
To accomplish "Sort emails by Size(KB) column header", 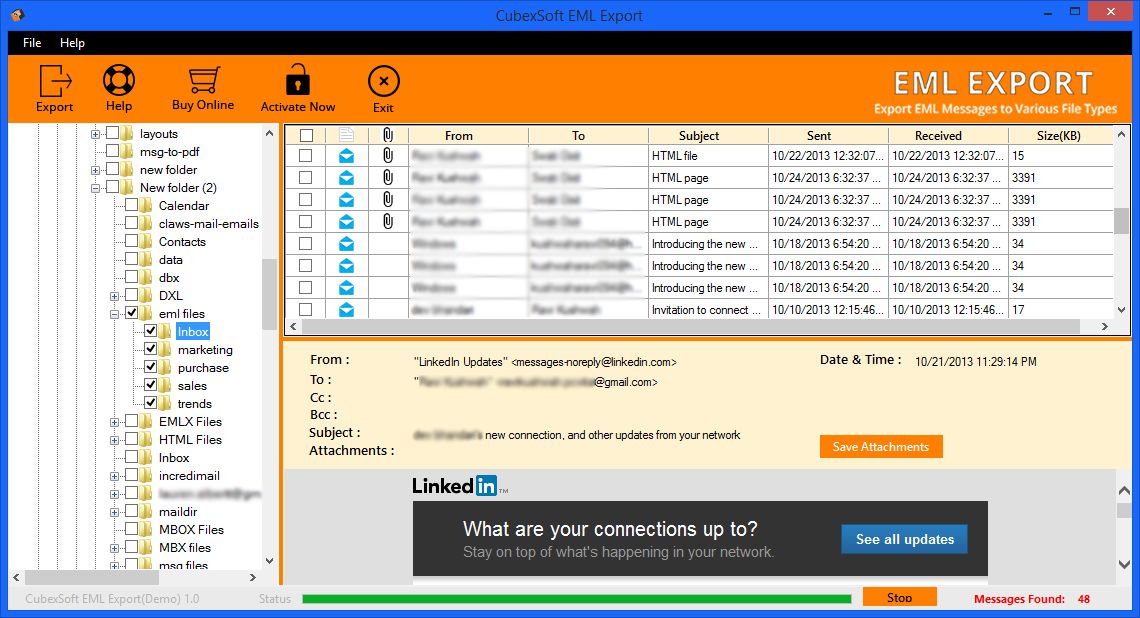I will [x=1060, y=135].
